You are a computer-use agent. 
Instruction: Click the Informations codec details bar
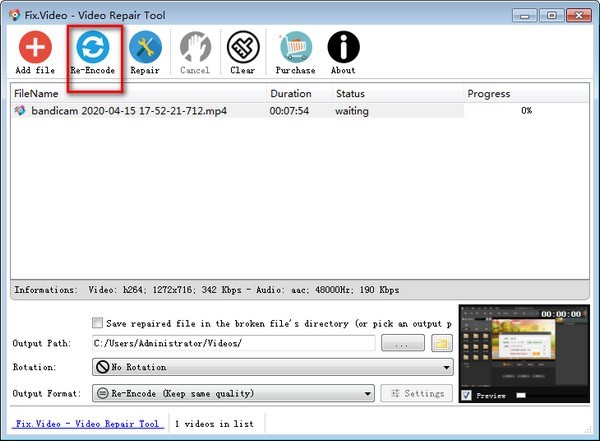click(300, 290)
